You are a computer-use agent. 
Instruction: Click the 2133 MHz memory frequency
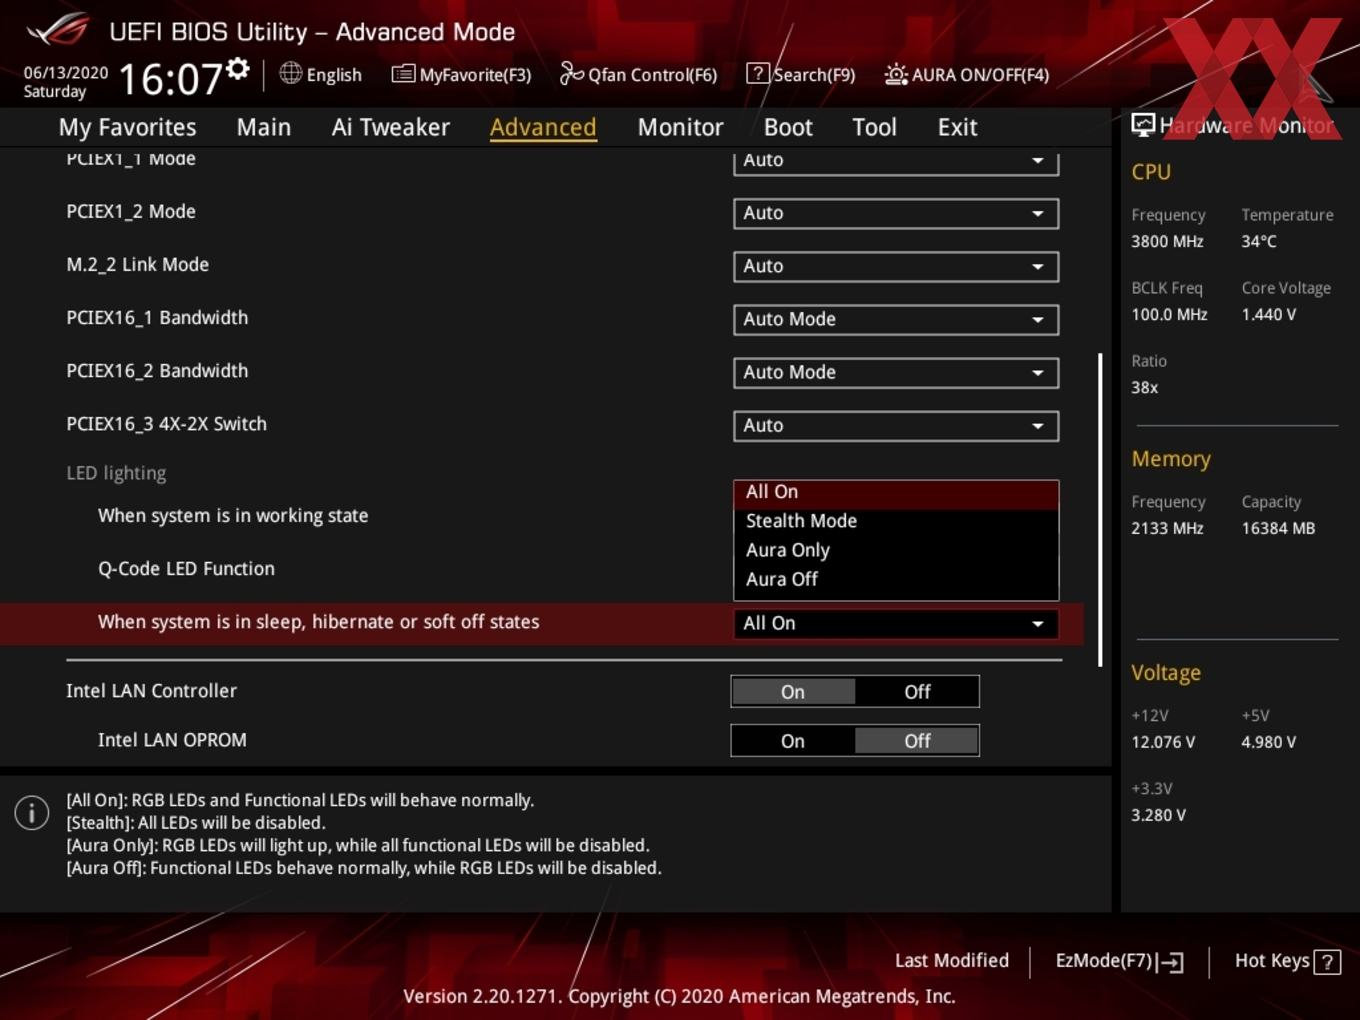tap(1167, 528)
